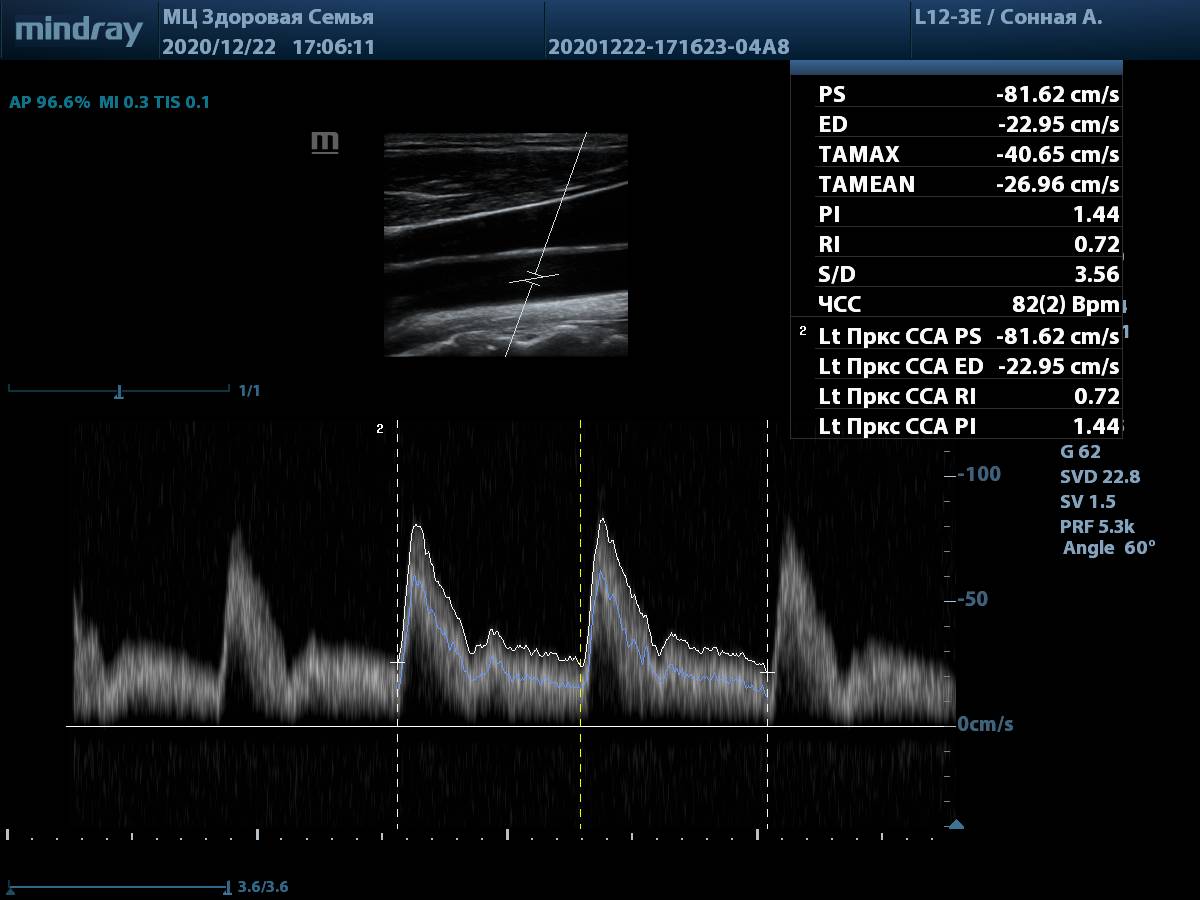Click the handle on the 3.6/3.6 cine bar
1200x900 pixels.
coord(229,887)
